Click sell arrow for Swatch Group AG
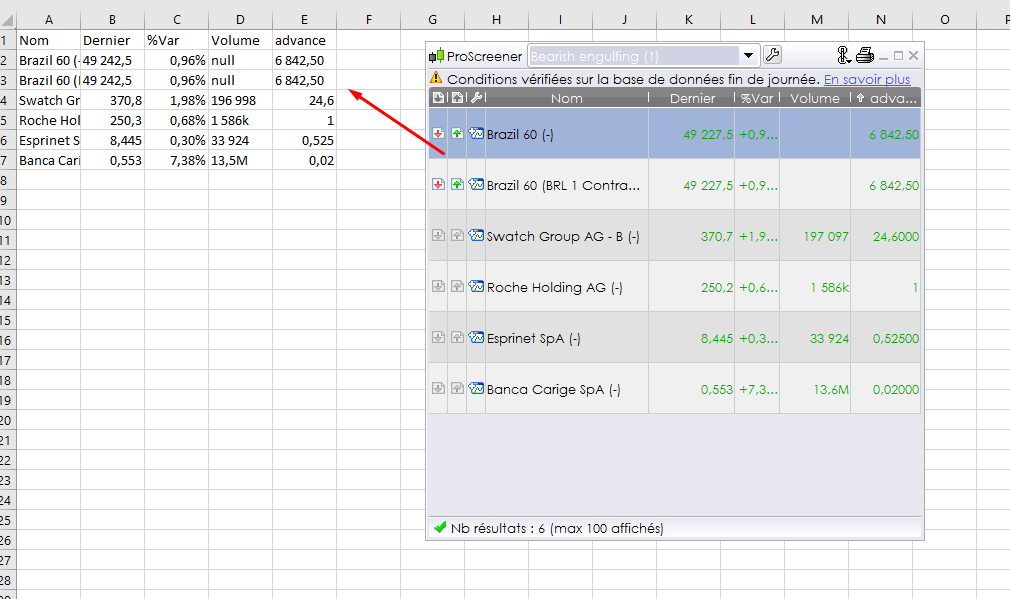This screenshot has height=599, width=1010. (x=438, y=235)
